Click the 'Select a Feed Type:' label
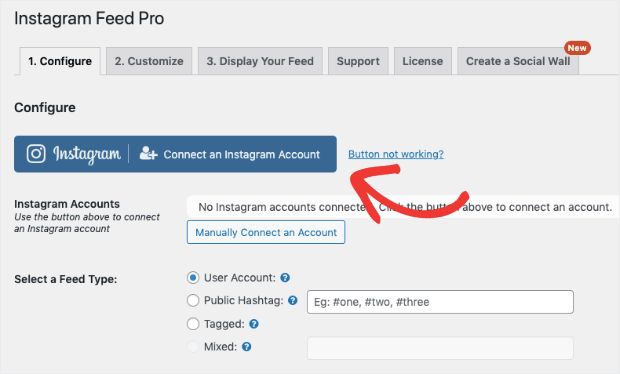Viewport: 620px width, 374px height. (66, 279)
